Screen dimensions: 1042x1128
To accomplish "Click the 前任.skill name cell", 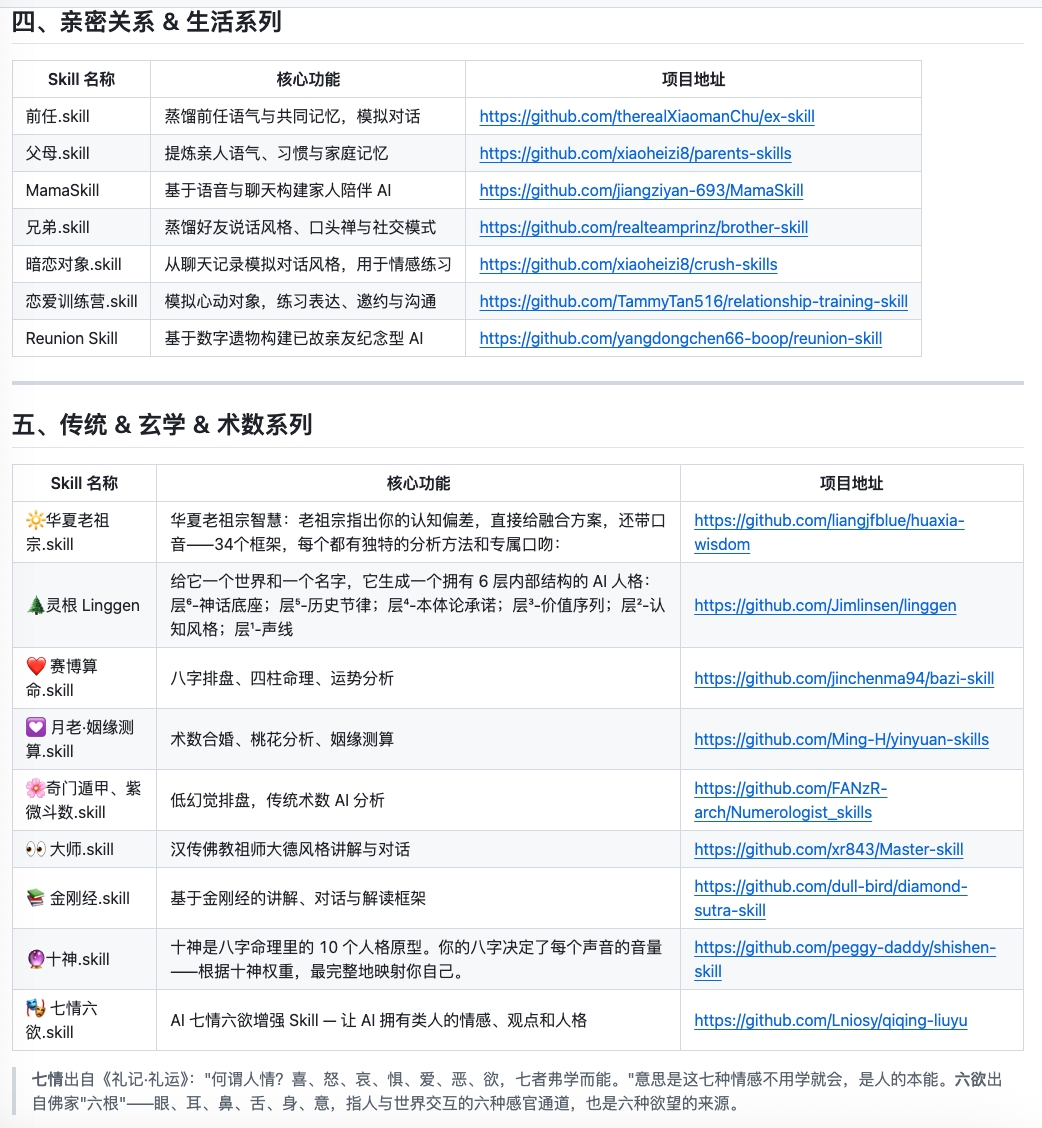I will [x=81, y=117].
